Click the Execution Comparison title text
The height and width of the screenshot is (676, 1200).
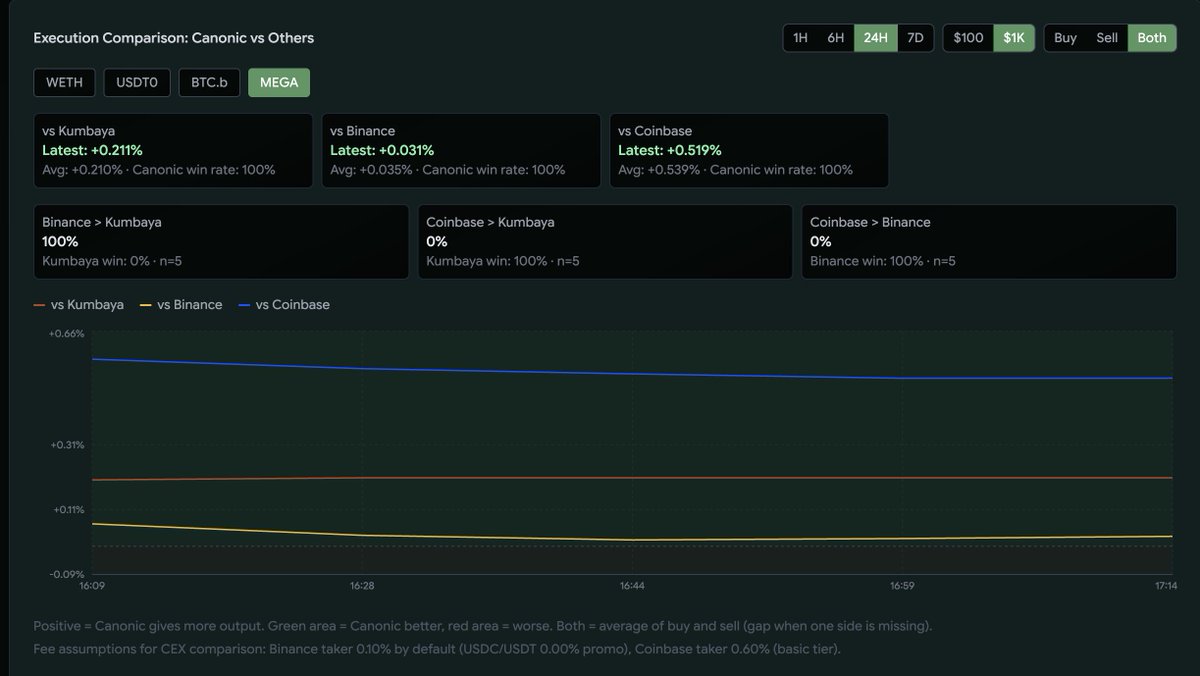click(173, 38)
